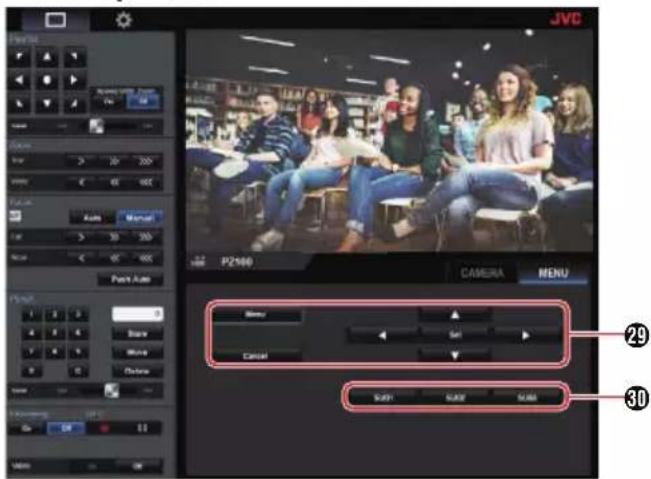The width and height of the screenshot is (651, 479).
Task: Tilt the camera down with arrow
Action: tap(47, 103)
